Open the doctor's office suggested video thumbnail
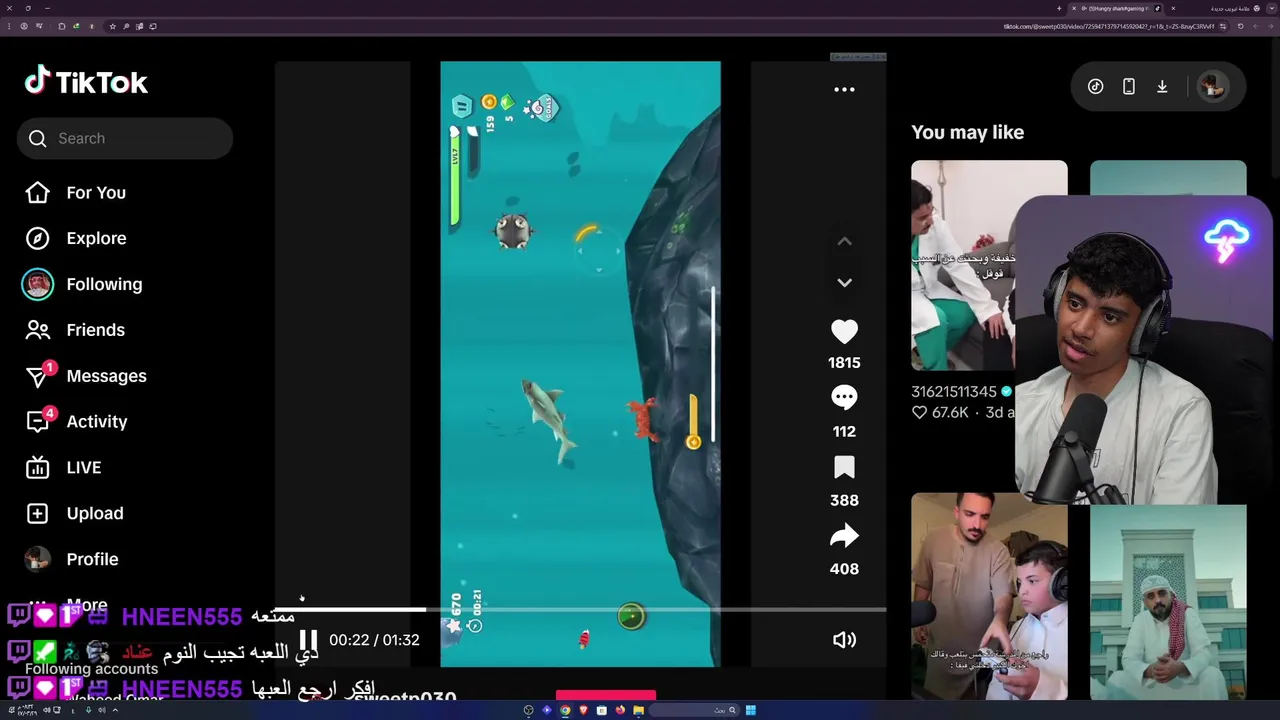The width and height of the screenshot is (1280, 720). [x=964, y=265]
